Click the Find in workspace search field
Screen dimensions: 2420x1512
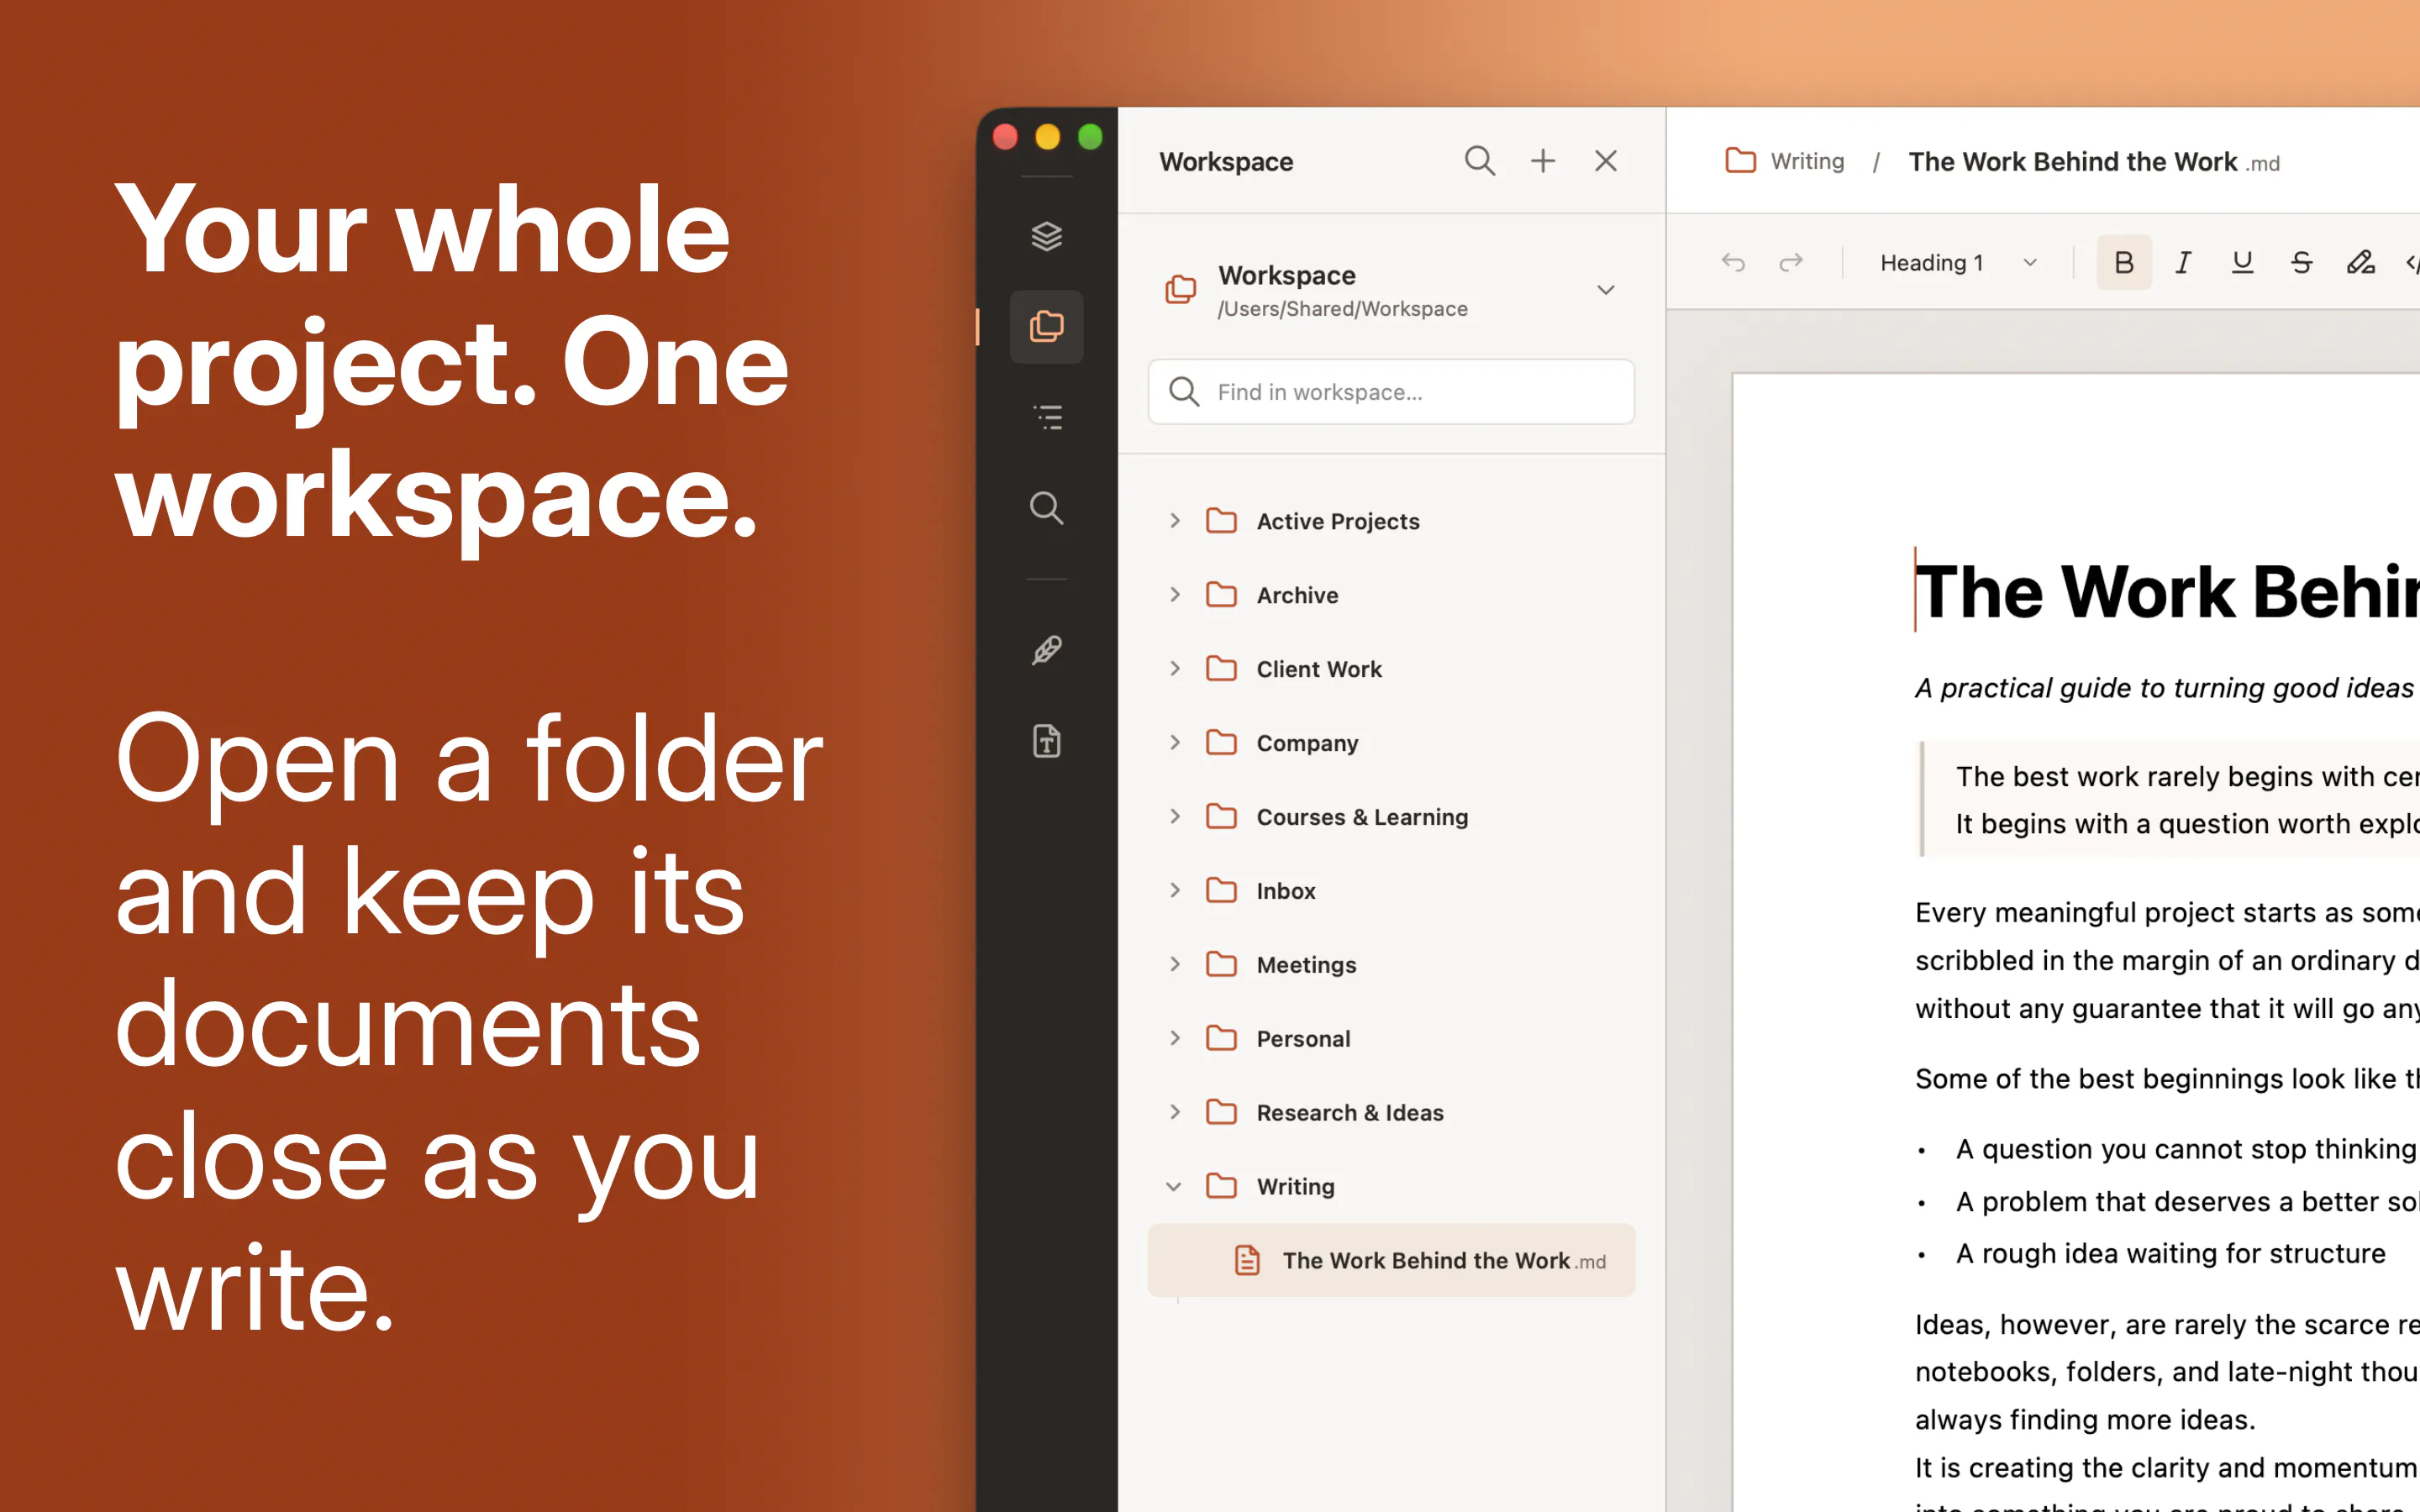[x=1391, y=392]
